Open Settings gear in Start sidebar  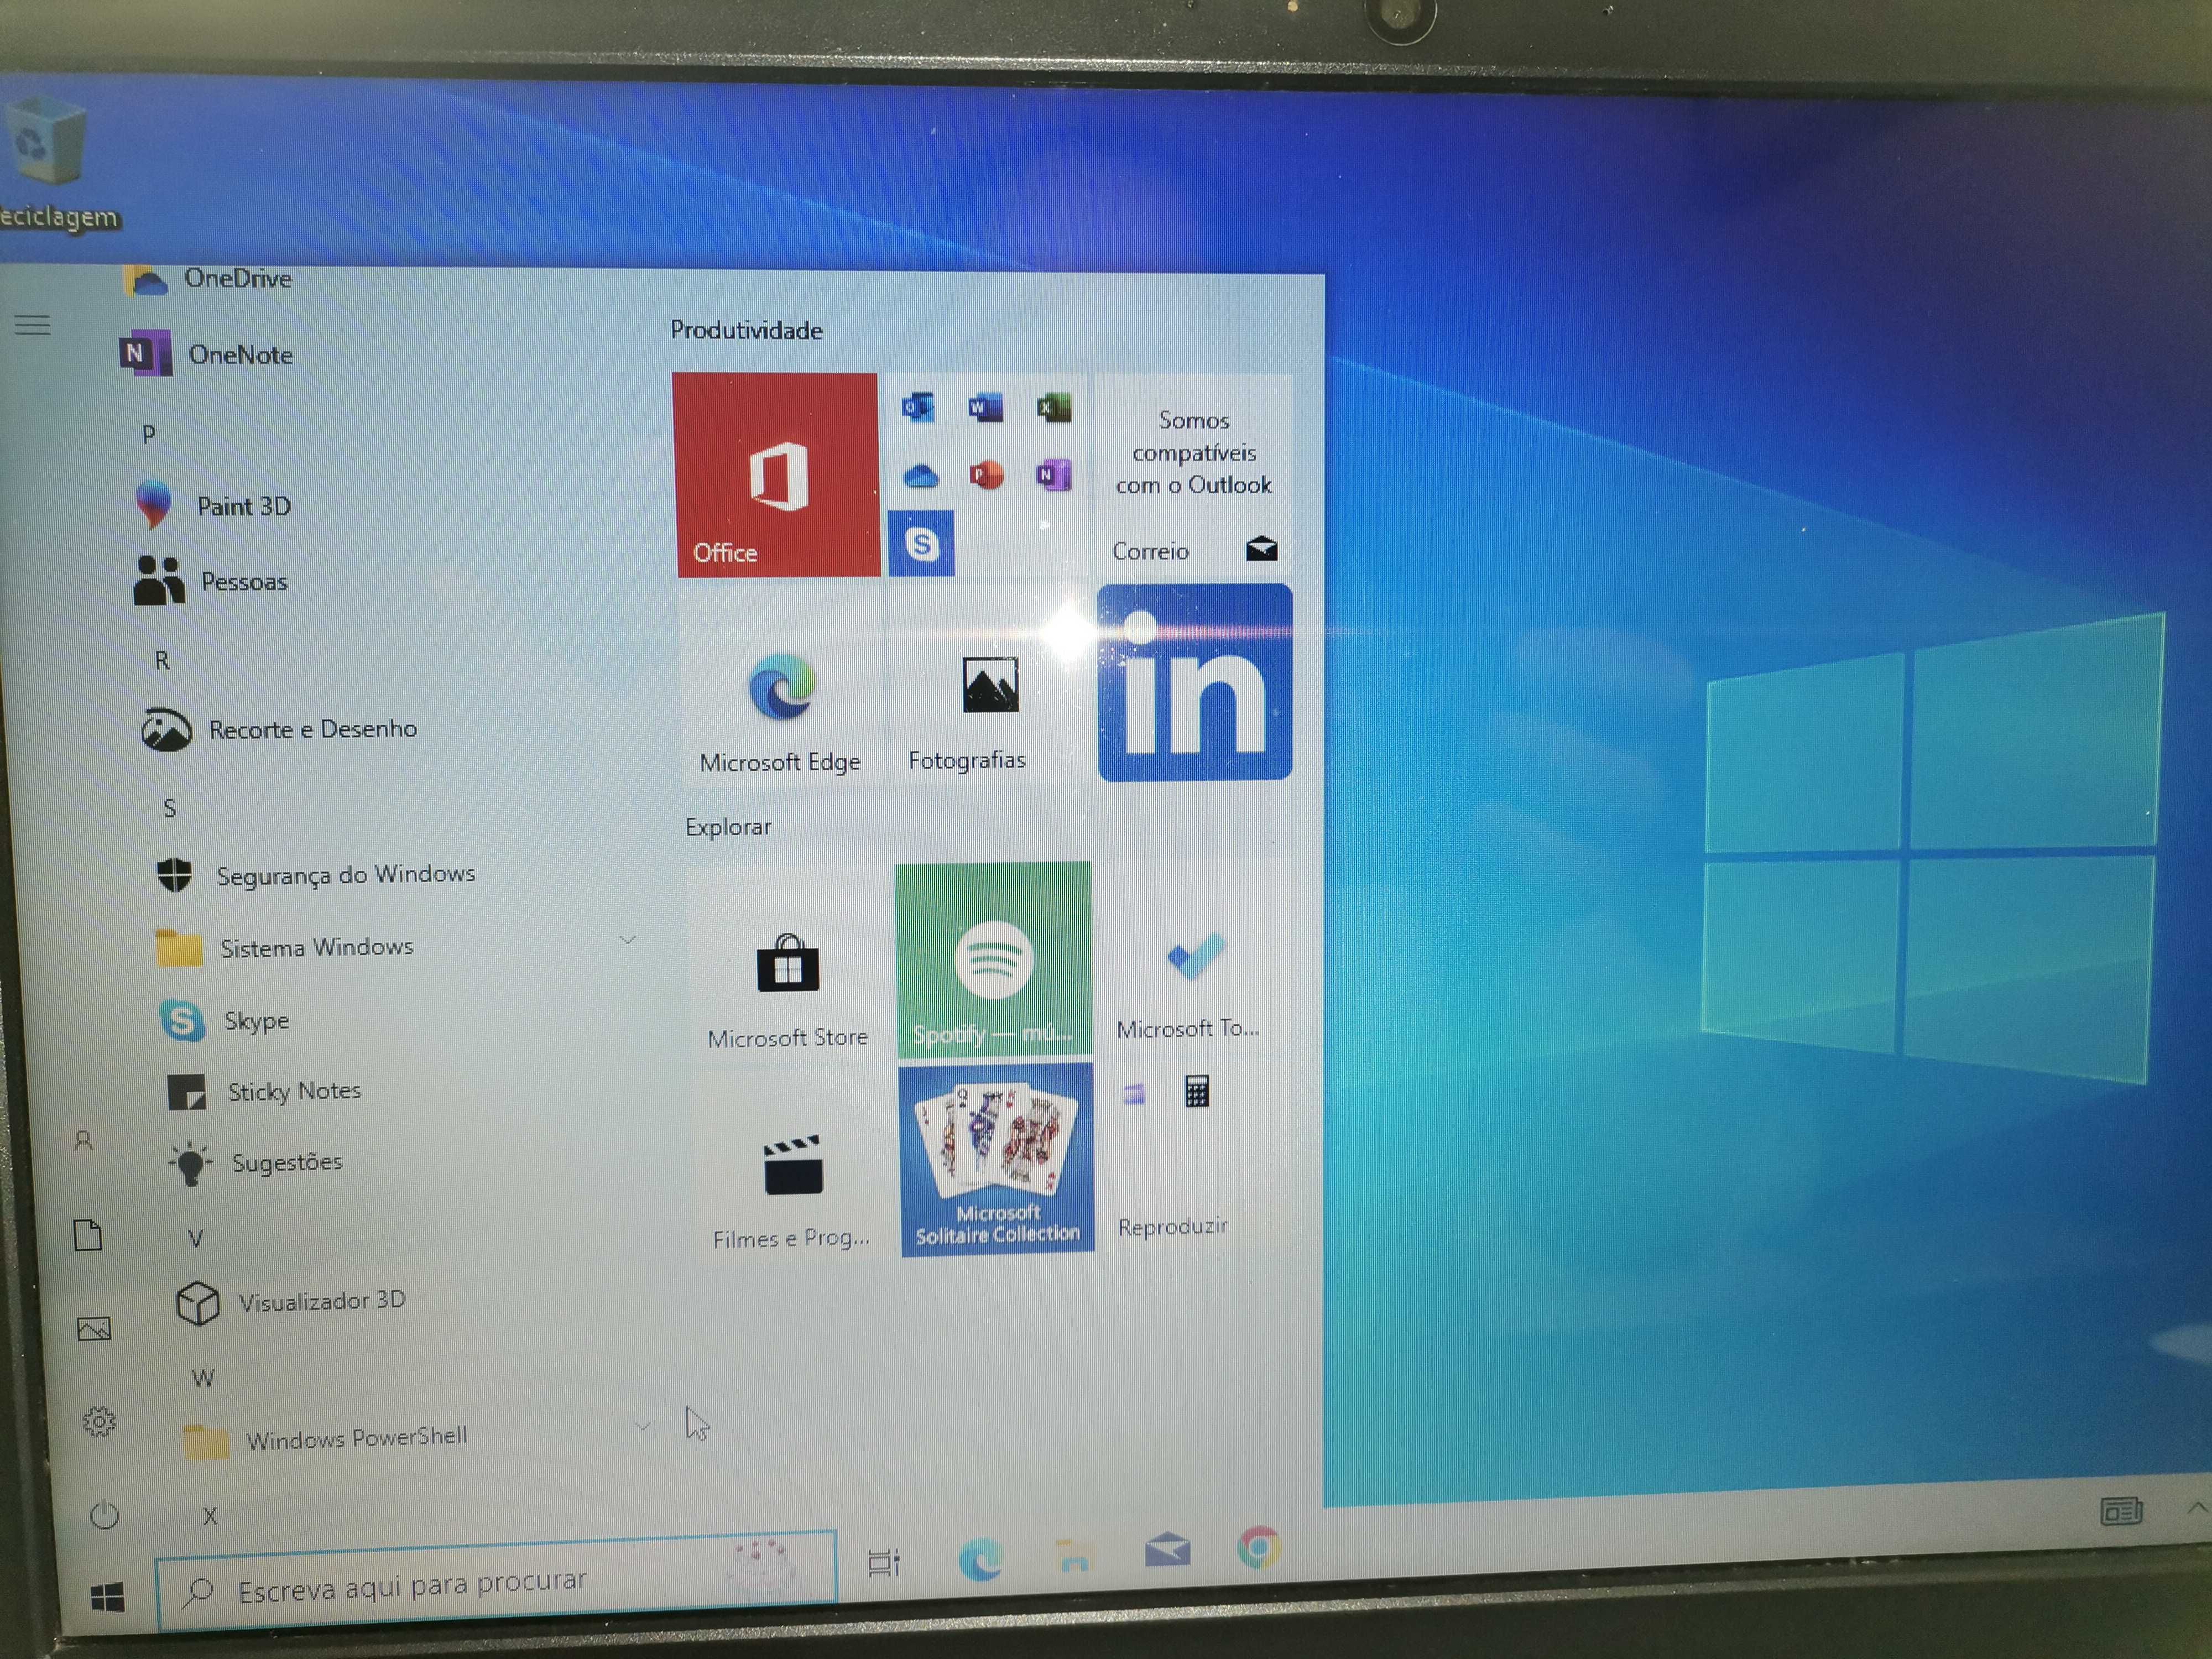[99, 1421]
